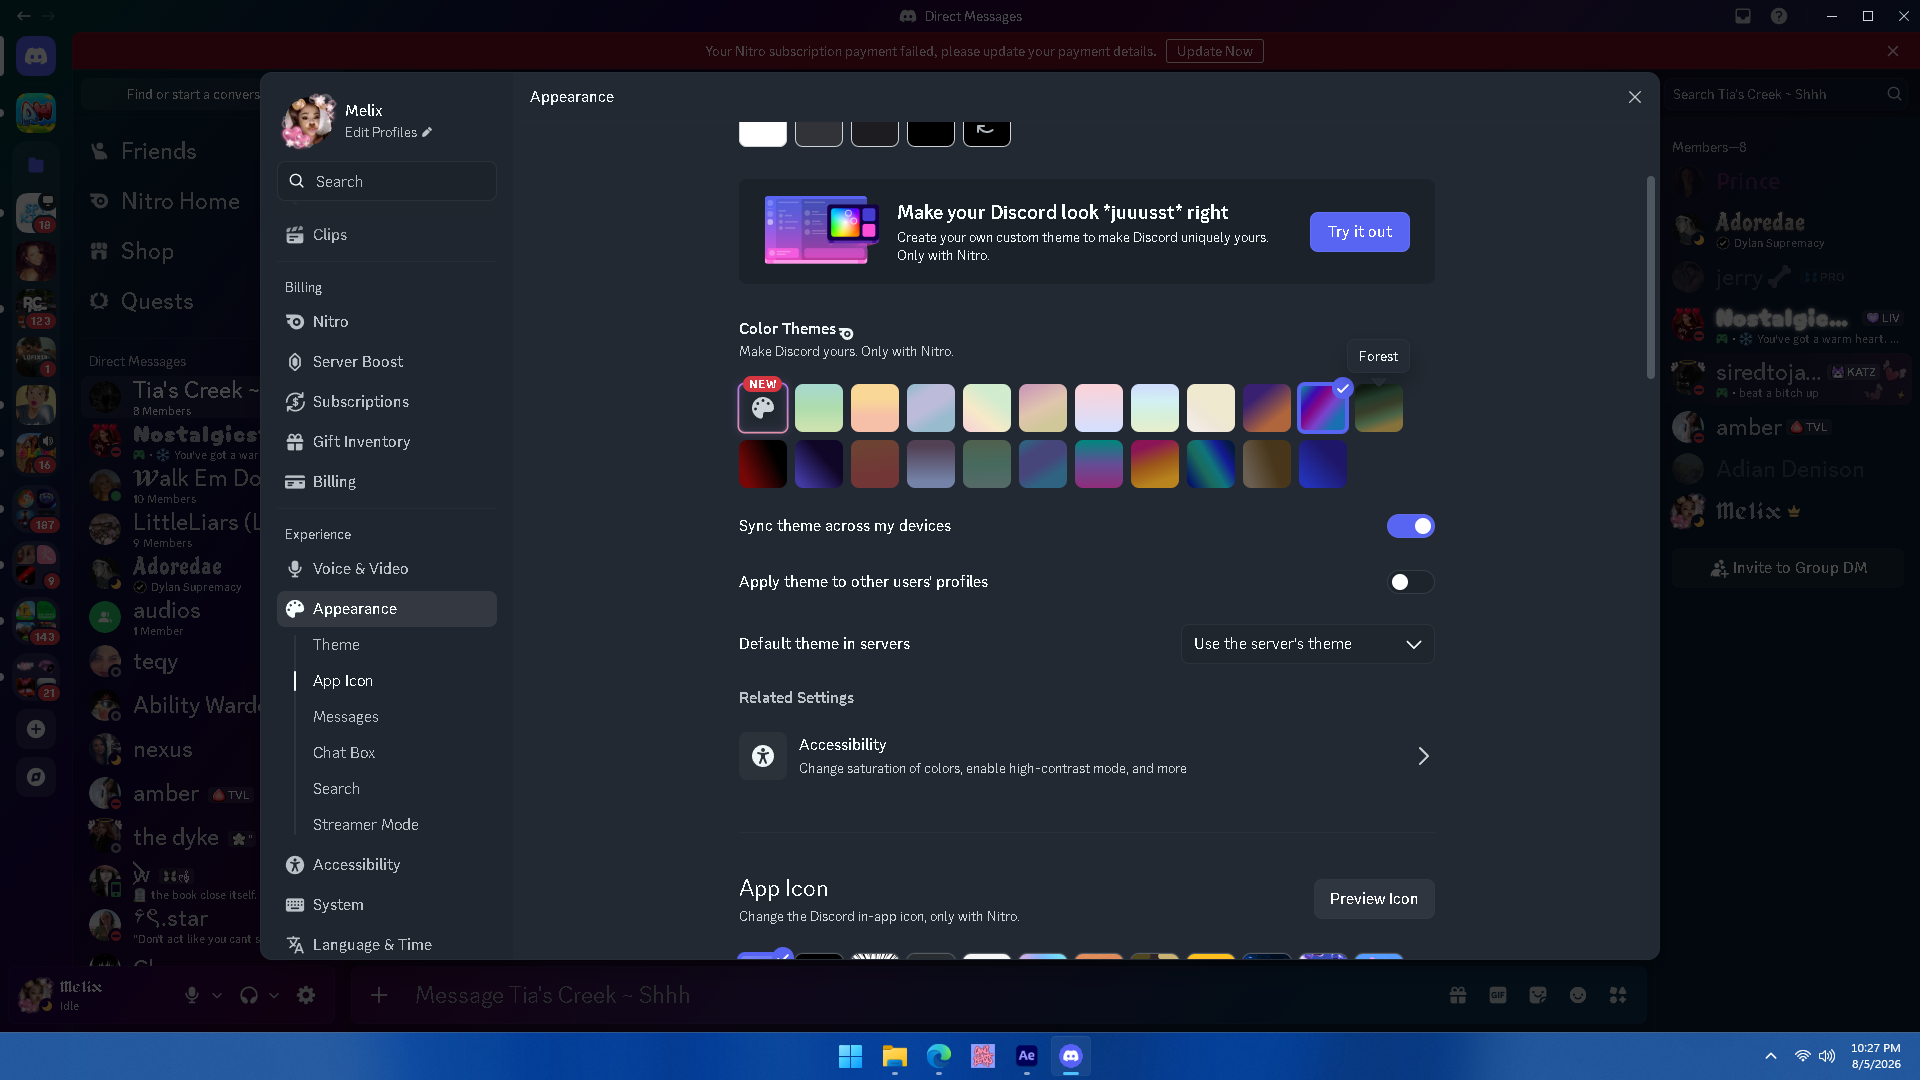Click the Try it out button
The image size is (1920, 1080).
[1360, 232]
